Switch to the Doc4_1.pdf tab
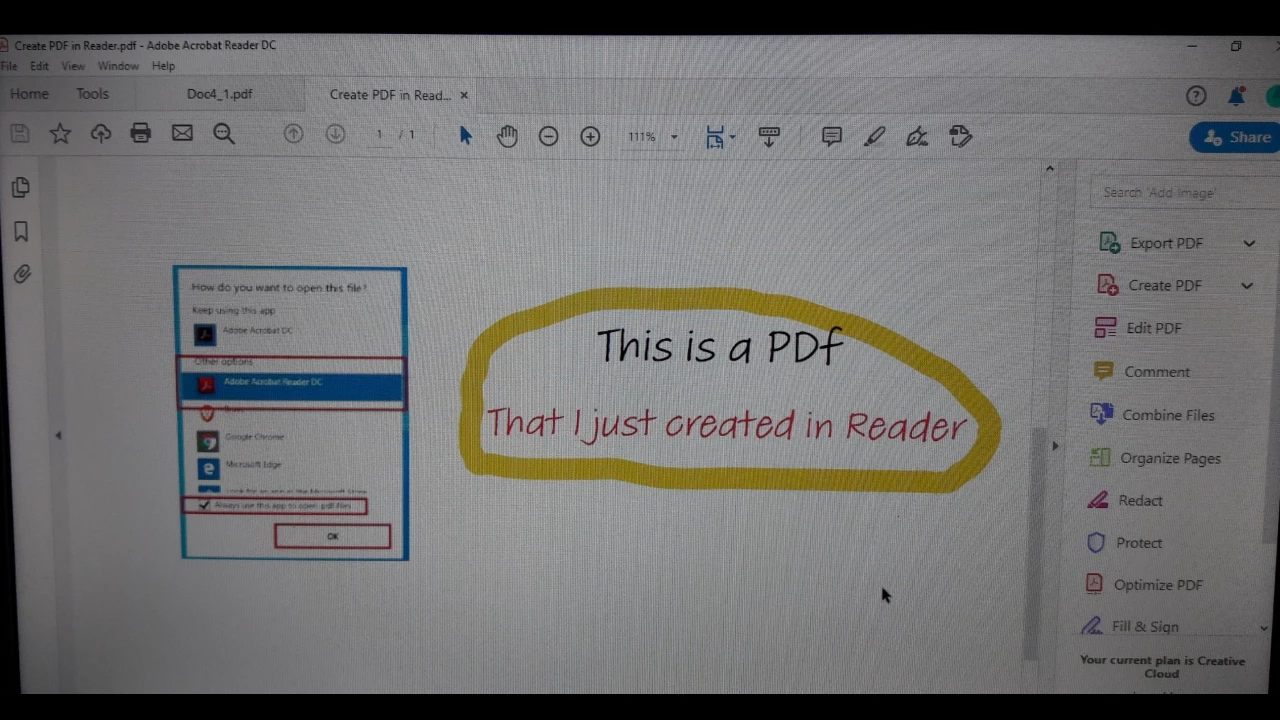This screenshot has height=720, width=1280. pos(219,94)
